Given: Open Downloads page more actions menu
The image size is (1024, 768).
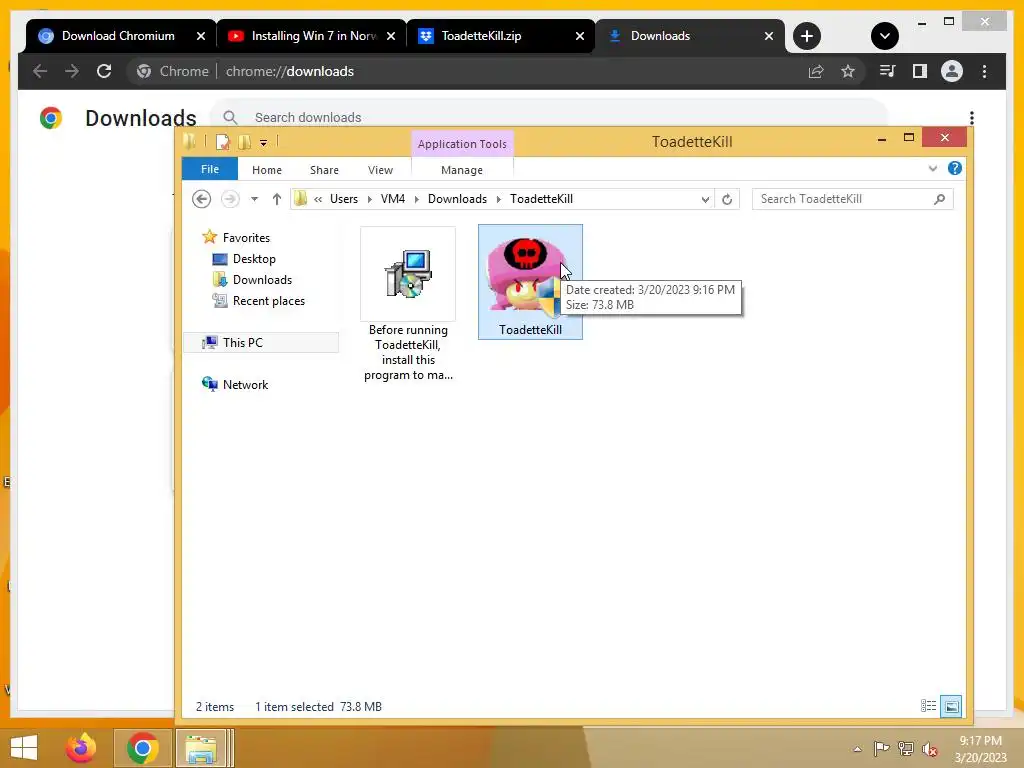Looking at the screenshot, I should point(972,118).
